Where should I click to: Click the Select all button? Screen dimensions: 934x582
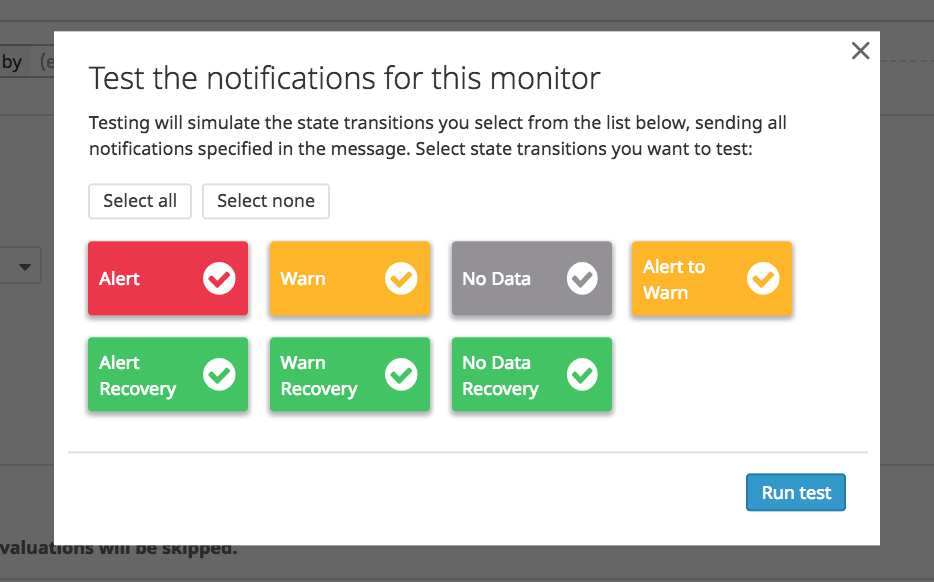pyautogui.click(x=140, y=201)
